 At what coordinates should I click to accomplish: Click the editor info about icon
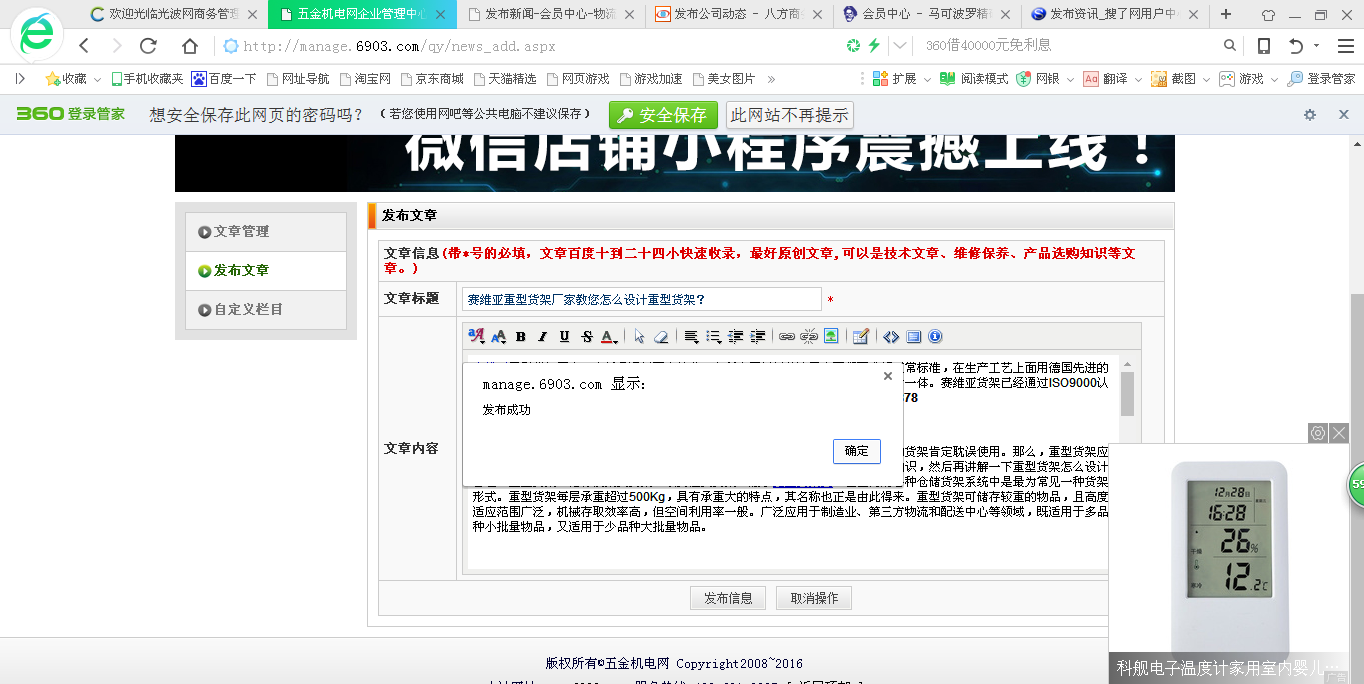(x=935, y=337)
